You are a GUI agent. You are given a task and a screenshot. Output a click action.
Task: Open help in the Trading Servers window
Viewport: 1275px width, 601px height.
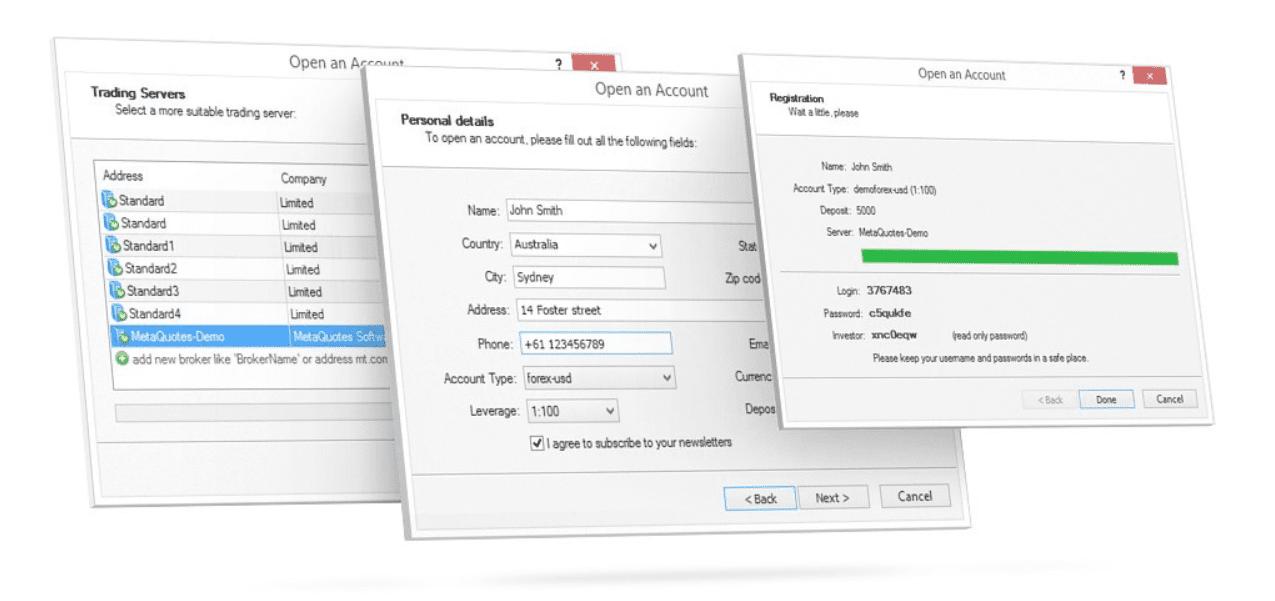point(558,64)
